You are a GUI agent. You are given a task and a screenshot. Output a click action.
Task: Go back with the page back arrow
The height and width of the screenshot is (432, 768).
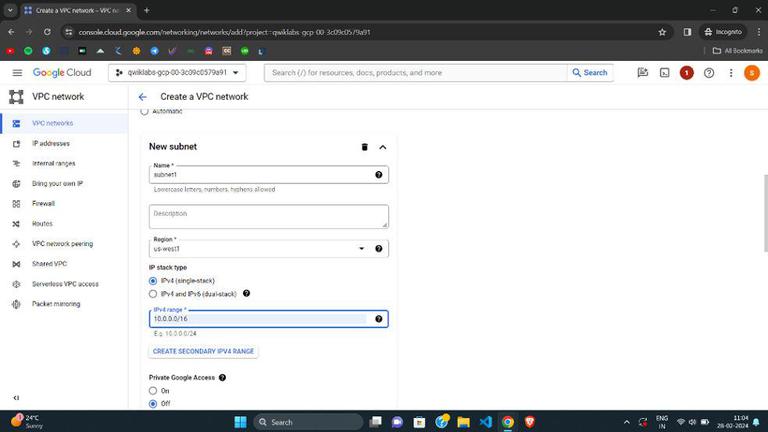pyautogui.click(x=143, y=97)
